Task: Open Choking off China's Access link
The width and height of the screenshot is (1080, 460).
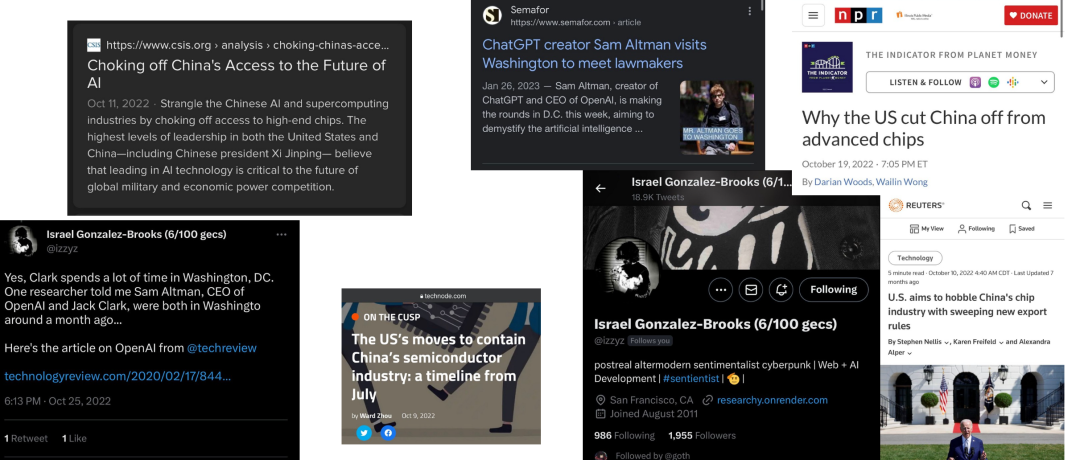Action: tap(236, 74)
